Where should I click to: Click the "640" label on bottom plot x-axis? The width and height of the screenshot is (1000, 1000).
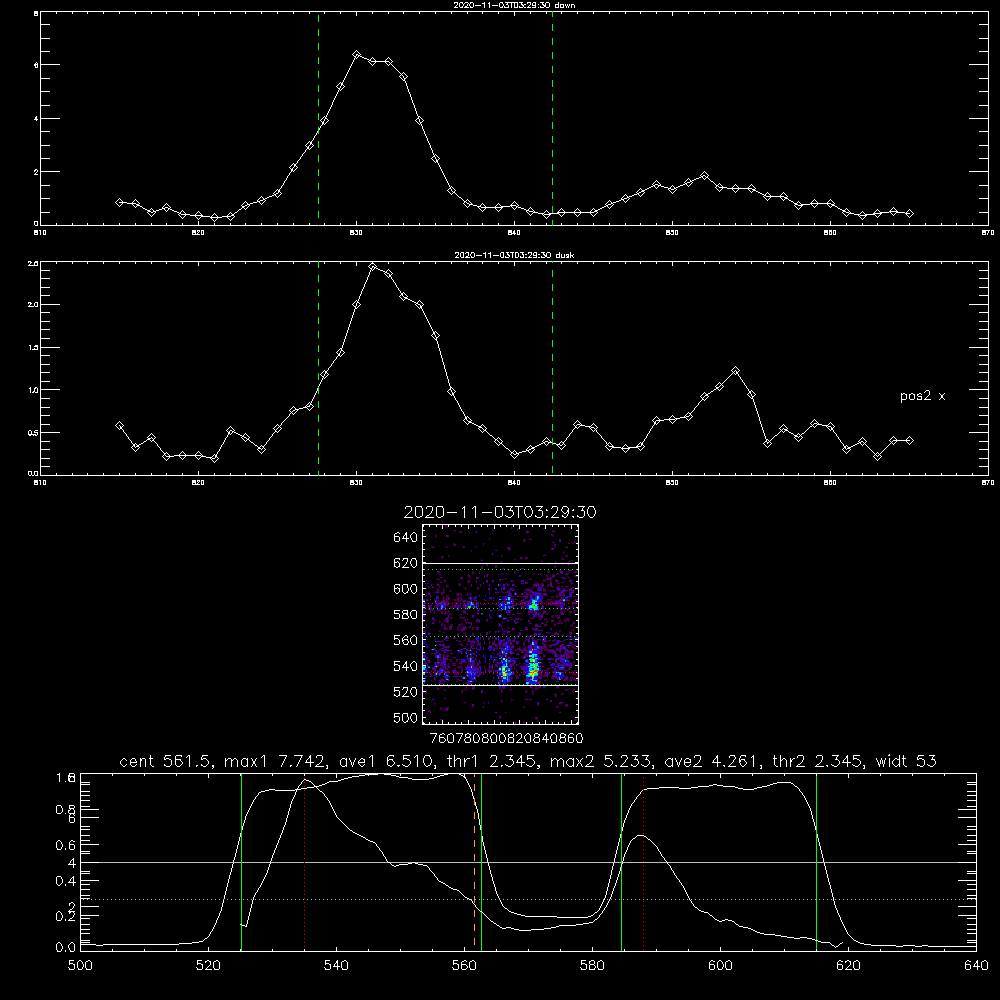pos(976,966)
